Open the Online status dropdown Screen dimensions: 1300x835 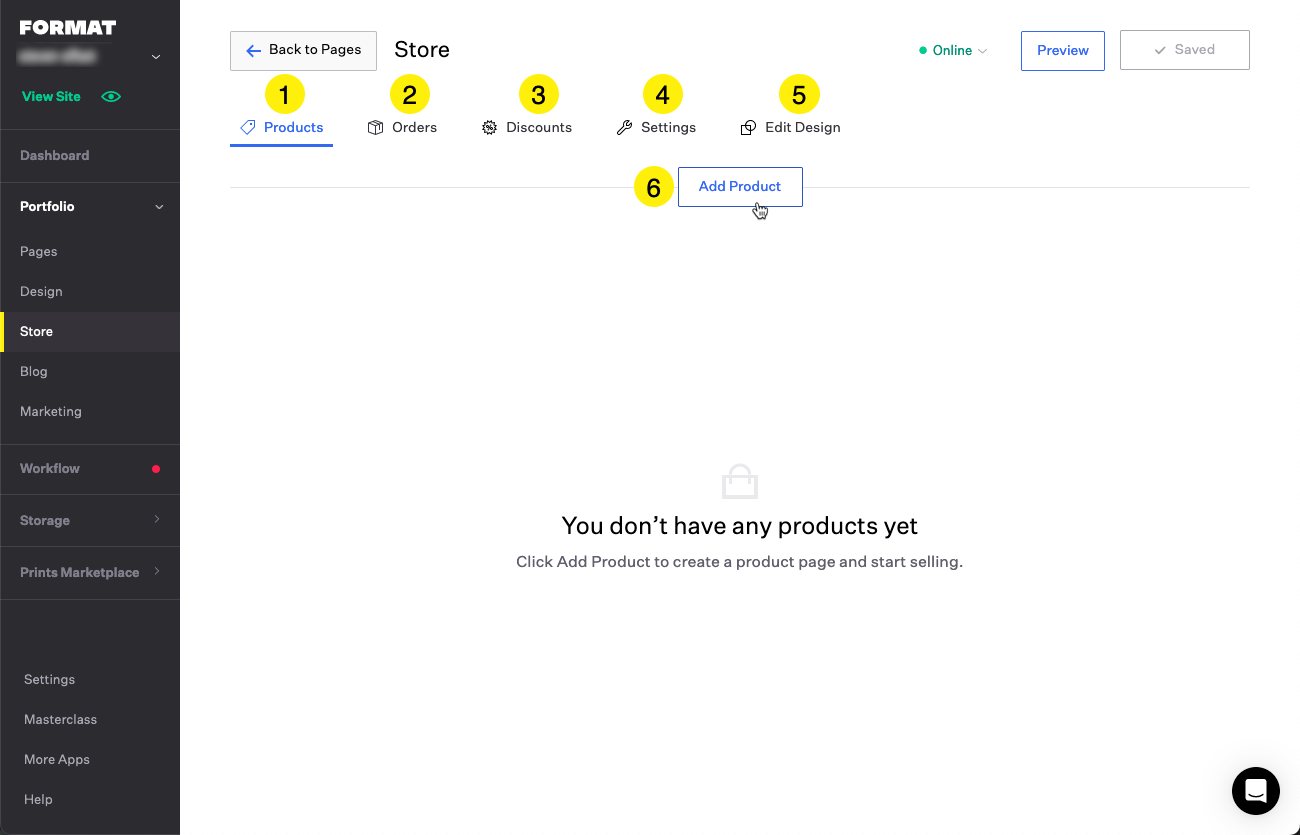tap(953, 51)
